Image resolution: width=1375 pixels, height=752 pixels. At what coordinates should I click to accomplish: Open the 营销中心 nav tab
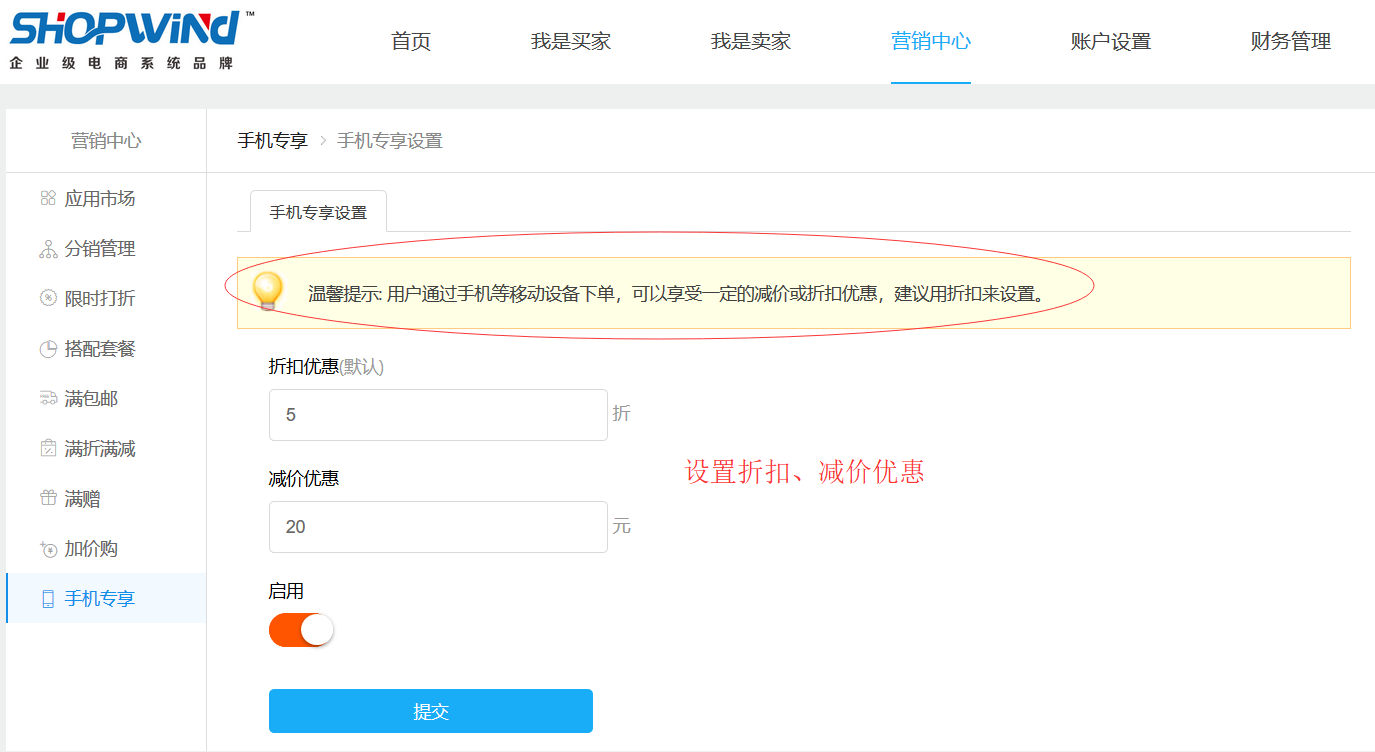click(931, 41)
